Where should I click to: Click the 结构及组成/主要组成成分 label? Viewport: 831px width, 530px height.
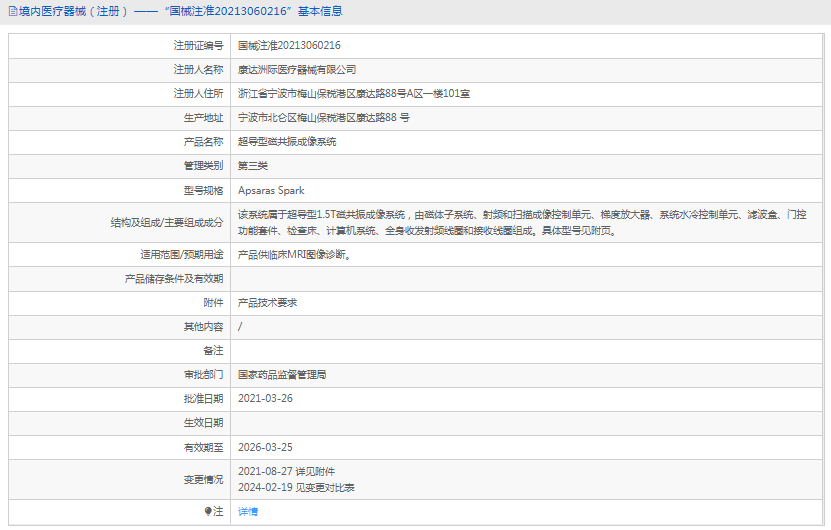(x=167, y=223)
